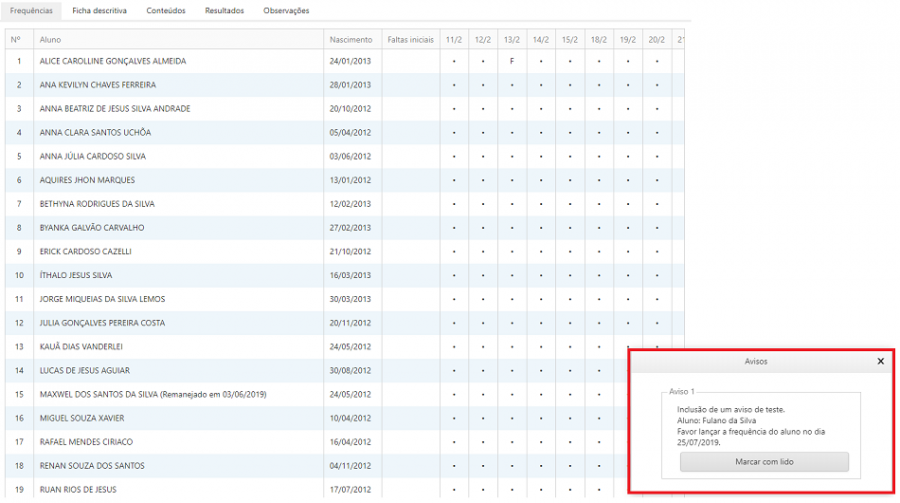
Task: Click the Faltas iniciais column header
Action: click(410, 39)
